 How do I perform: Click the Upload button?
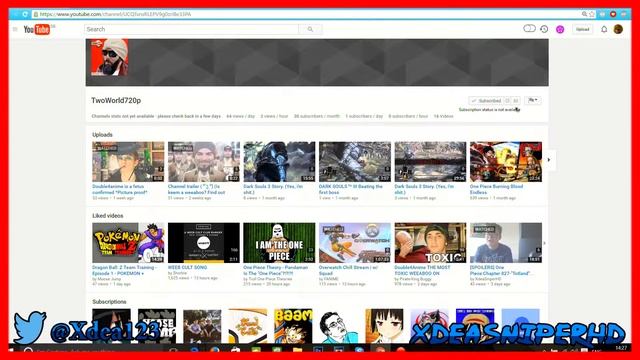(x=582, y=29)
